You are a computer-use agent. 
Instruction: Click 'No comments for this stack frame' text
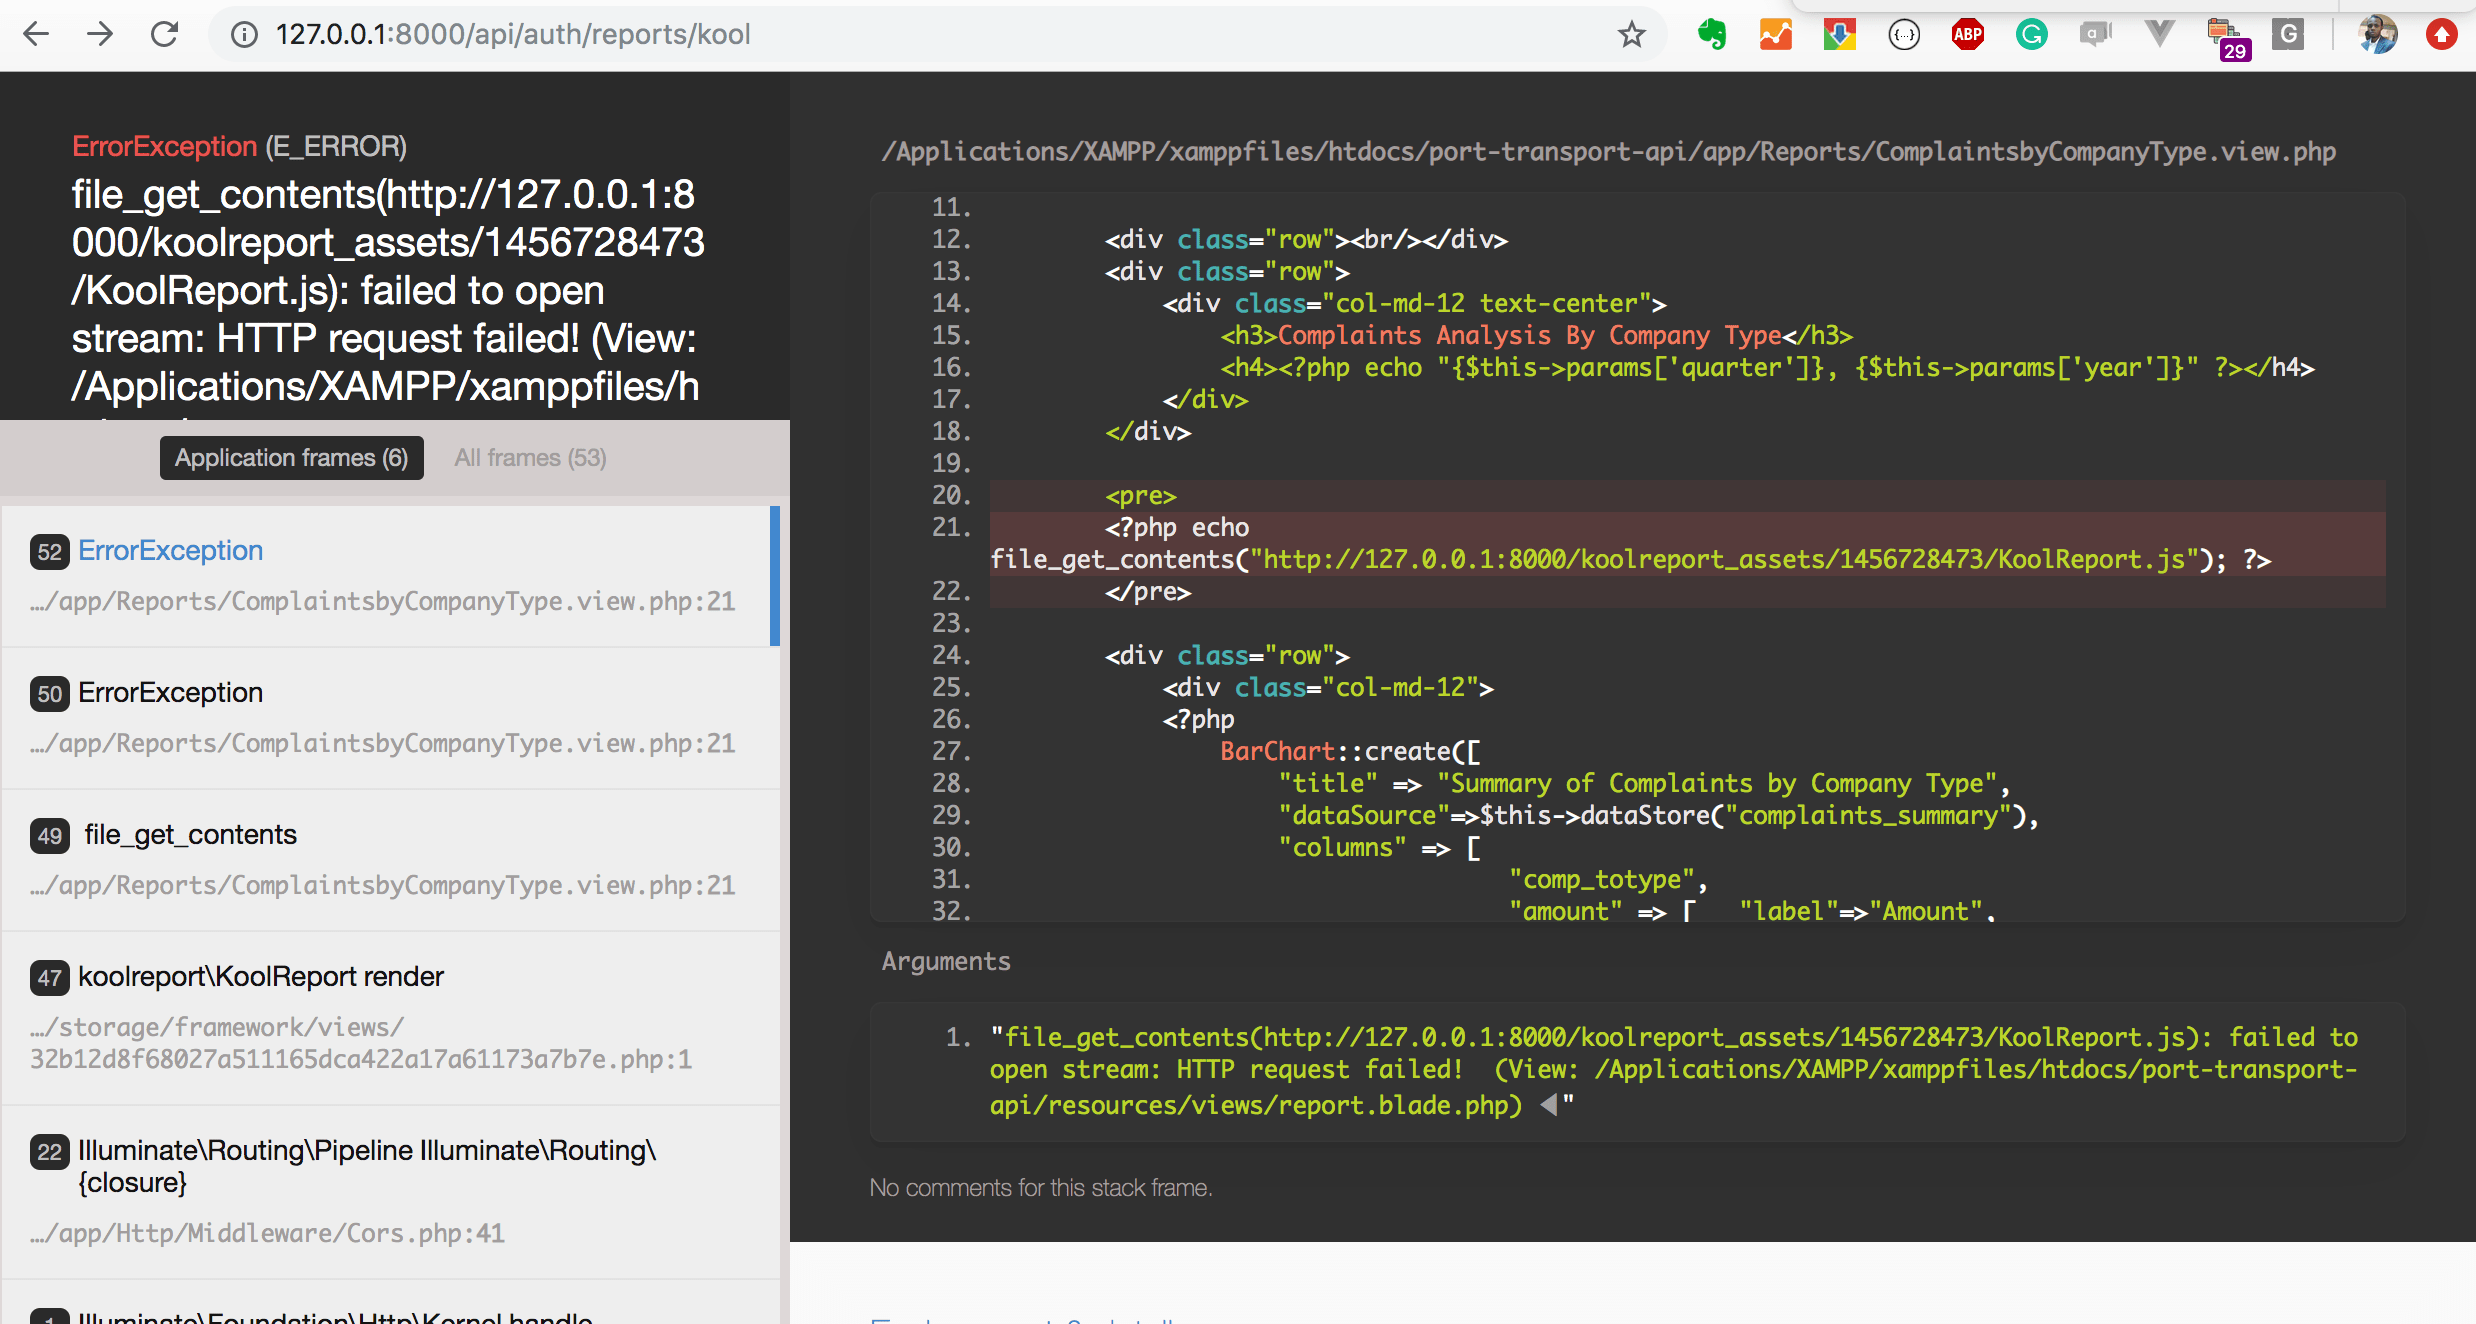(1041, 1188)
